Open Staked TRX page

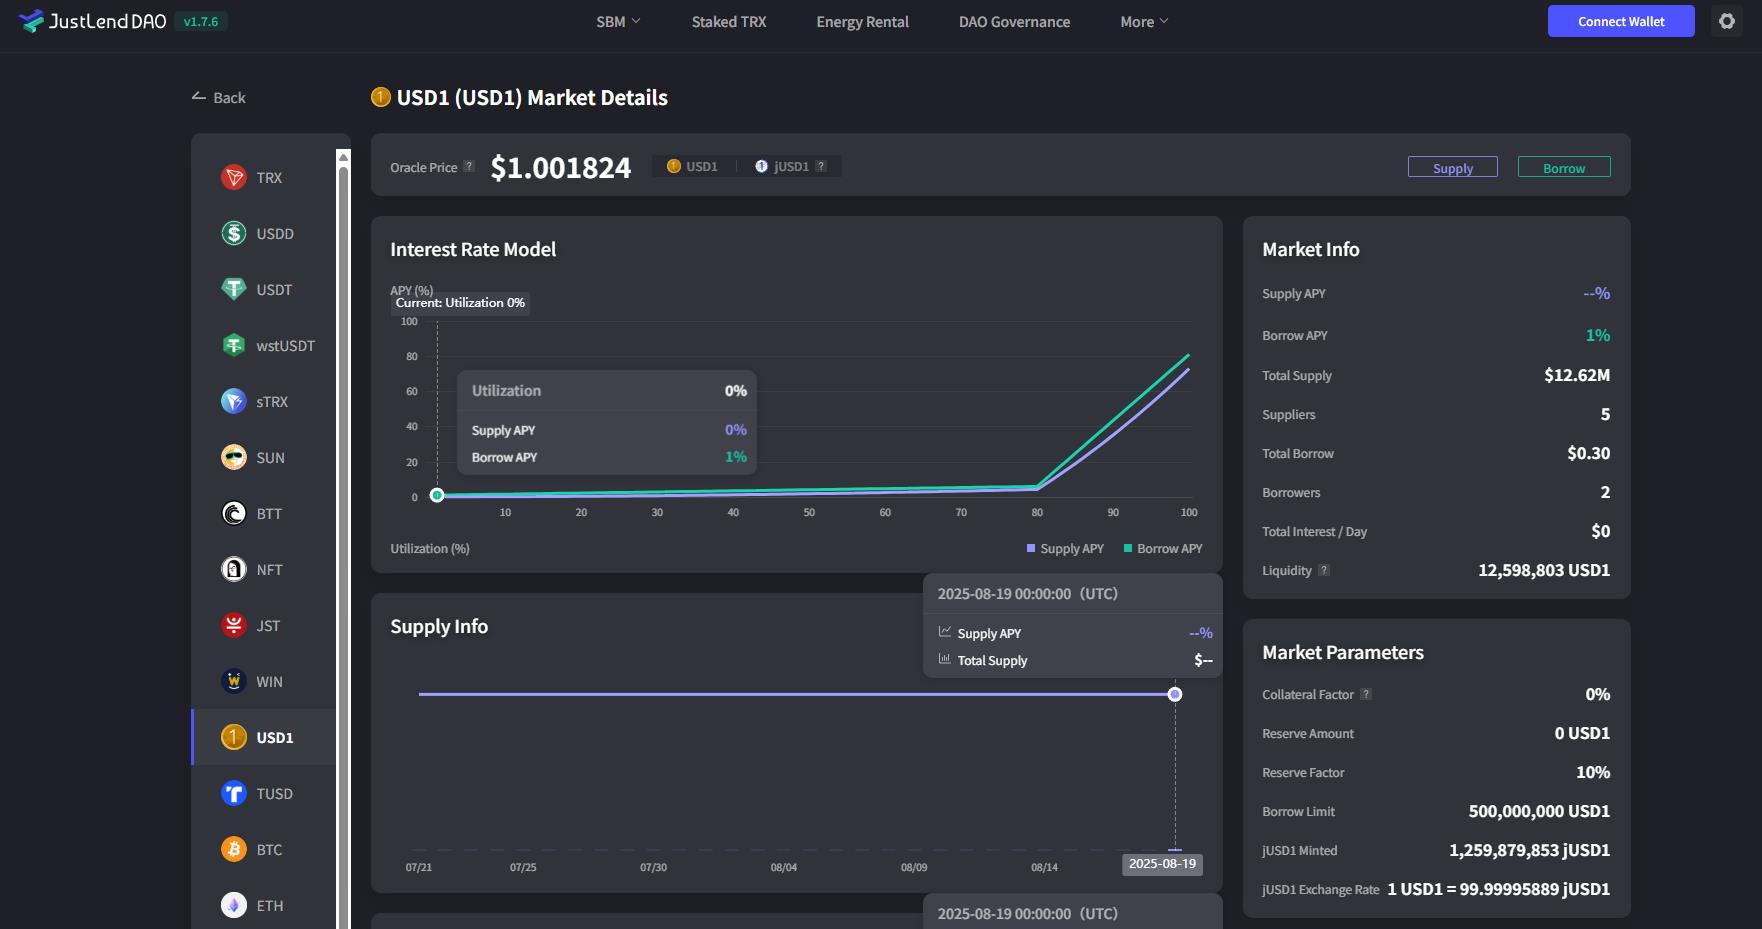coord(729,21)
